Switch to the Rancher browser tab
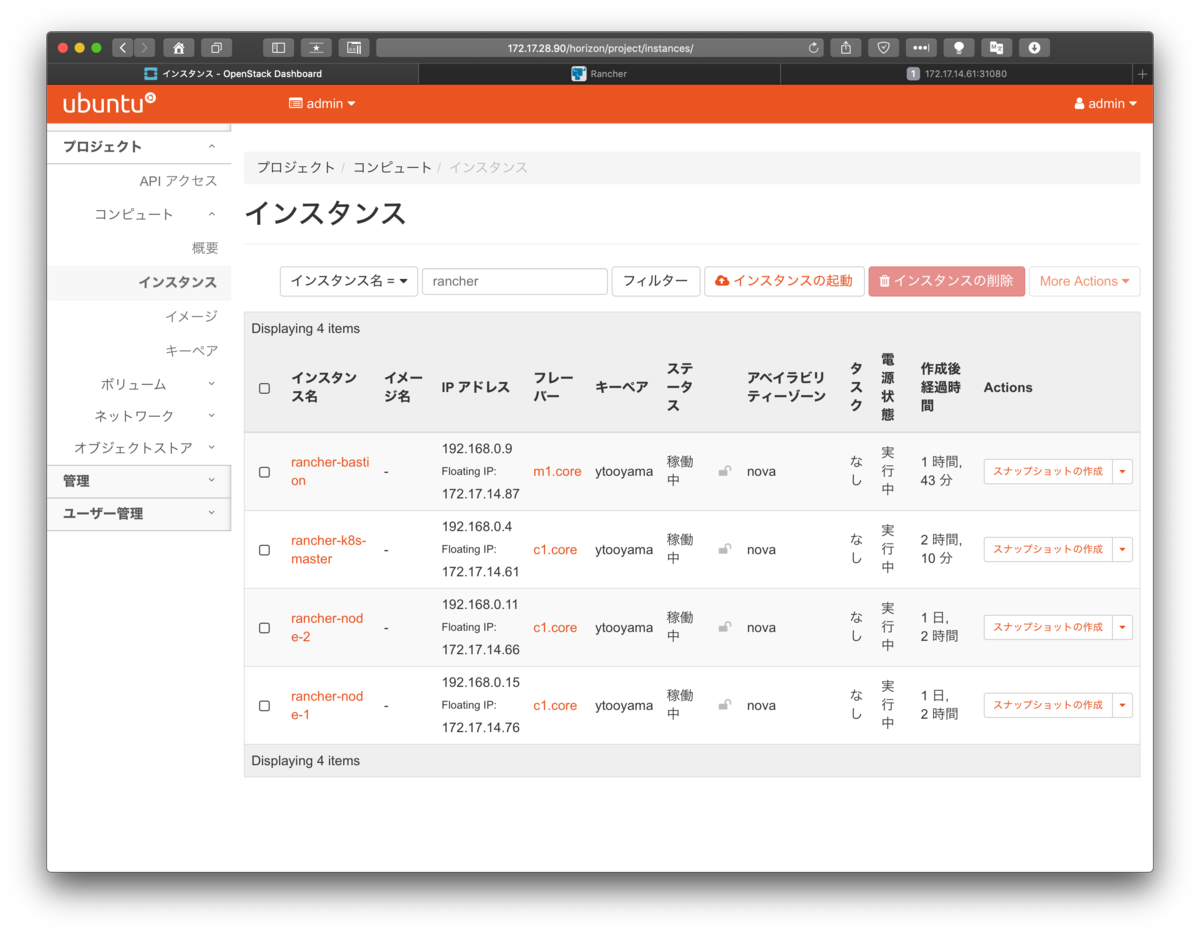1200x934 pixels. pos(599,74)
